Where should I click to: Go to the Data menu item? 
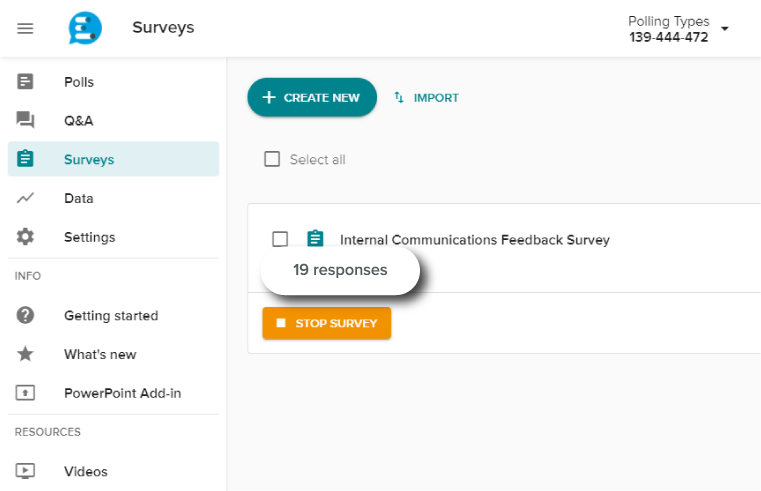(x=79, y=198)
